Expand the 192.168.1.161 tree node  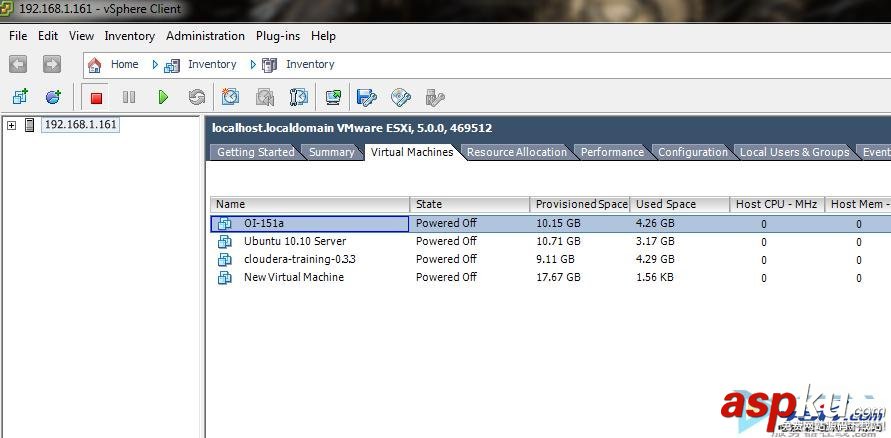tap(11, 126)
